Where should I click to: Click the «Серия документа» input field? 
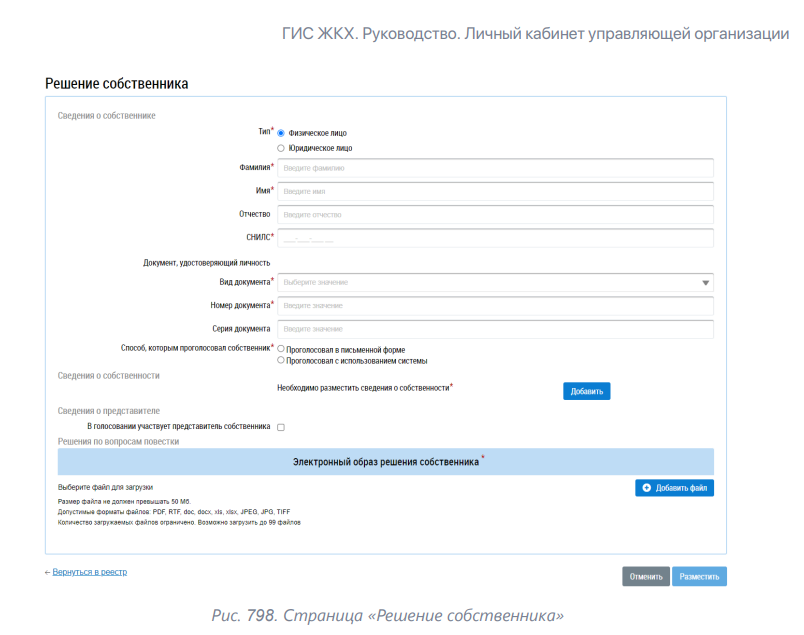click(495, 328)
